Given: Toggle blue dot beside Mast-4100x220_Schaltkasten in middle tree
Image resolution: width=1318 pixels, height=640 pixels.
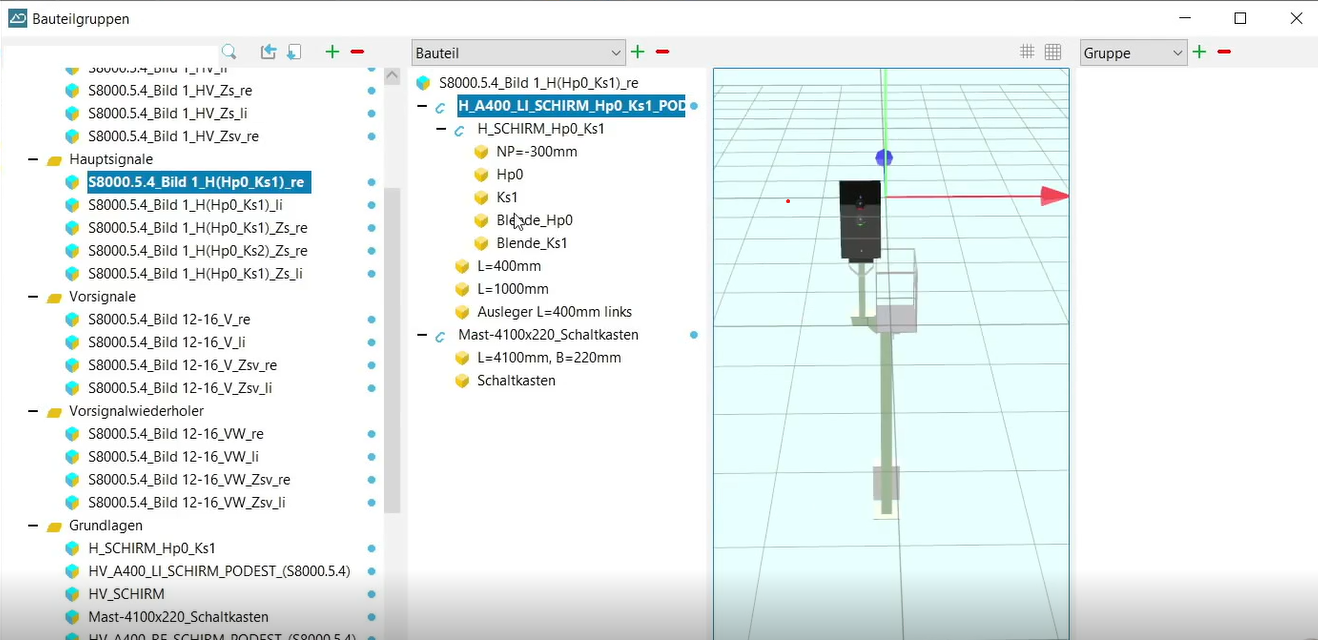Looking at the screenshot, I should pyautogui.click(x=694, y=335).
